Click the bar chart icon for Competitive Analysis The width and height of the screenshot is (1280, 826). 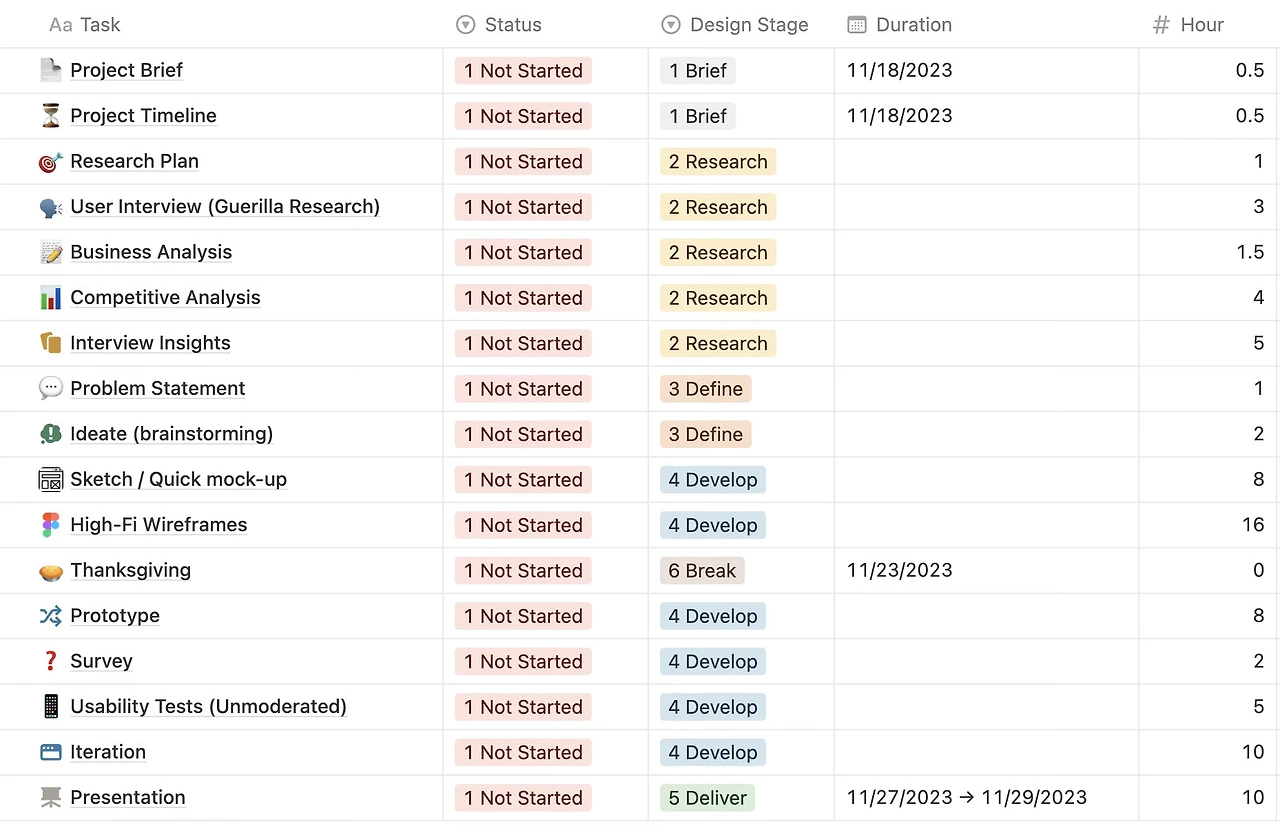pos(50,298)
